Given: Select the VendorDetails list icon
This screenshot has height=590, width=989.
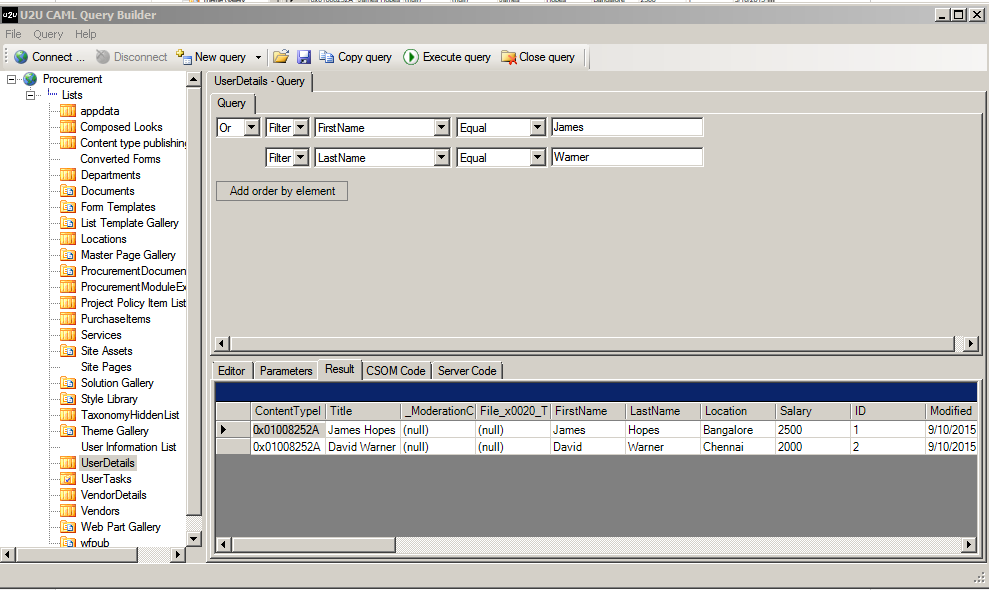Looking at the screenshot, I should 68,495.
